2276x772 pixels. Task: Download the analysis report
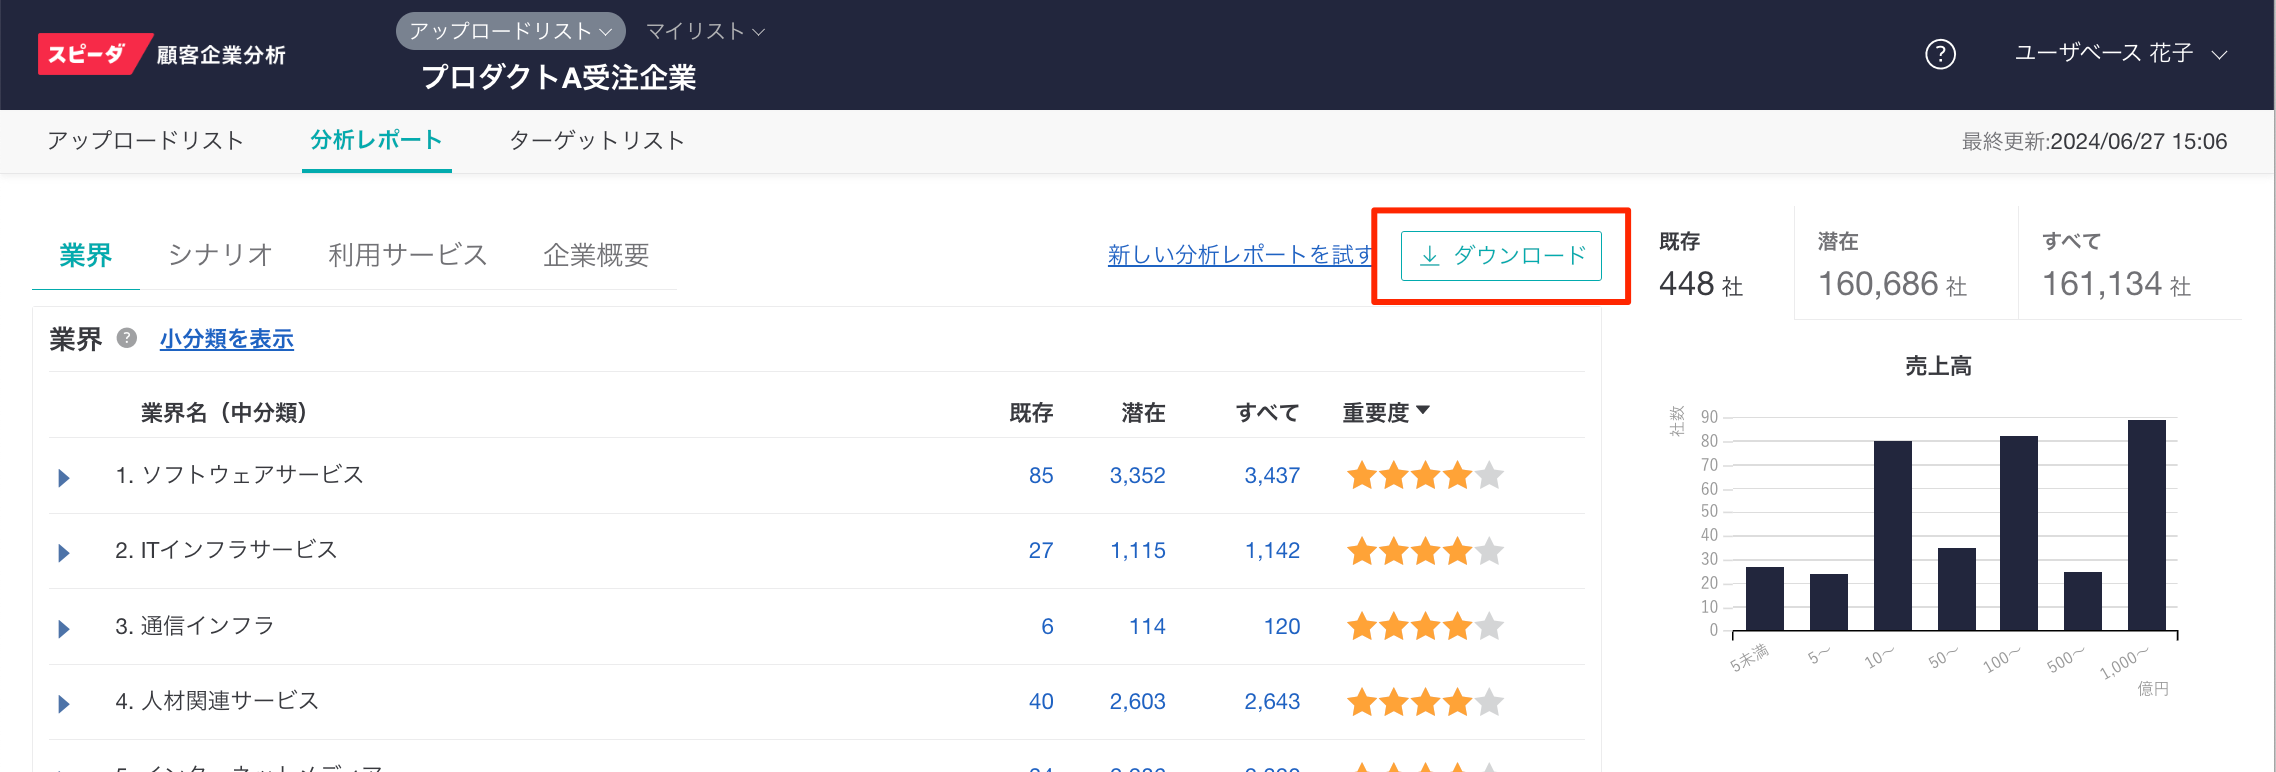click(x=1500, y=256)
